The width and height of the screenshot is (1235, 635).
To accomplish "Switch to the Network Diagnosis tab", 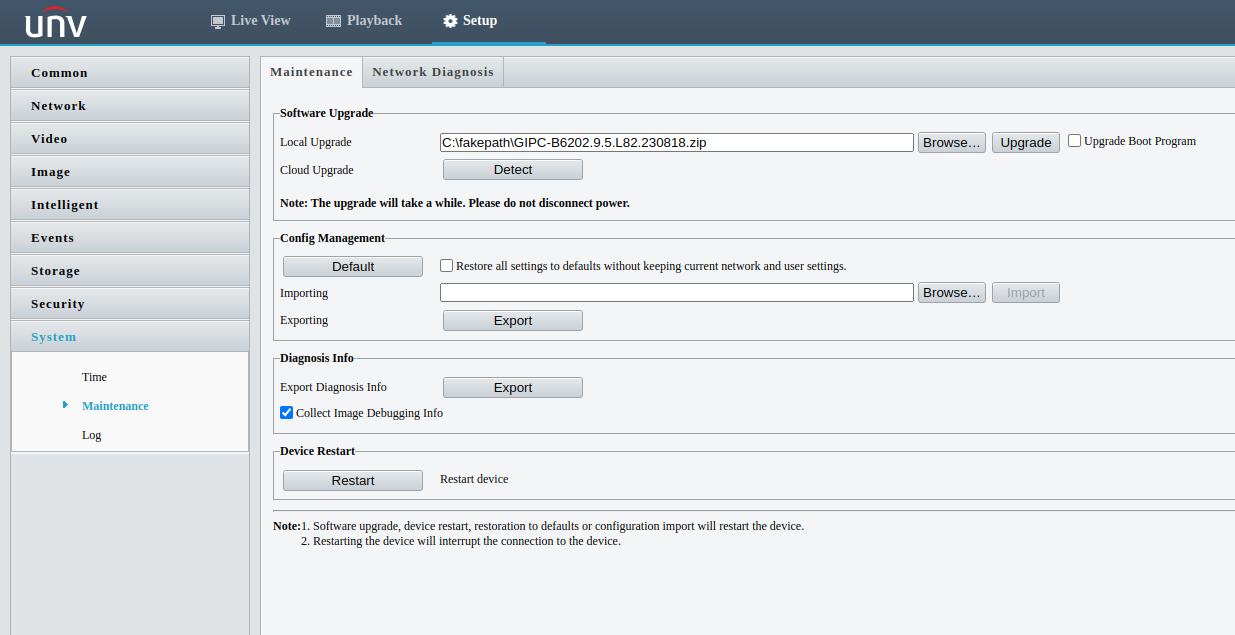I will (x=433, y=72).
